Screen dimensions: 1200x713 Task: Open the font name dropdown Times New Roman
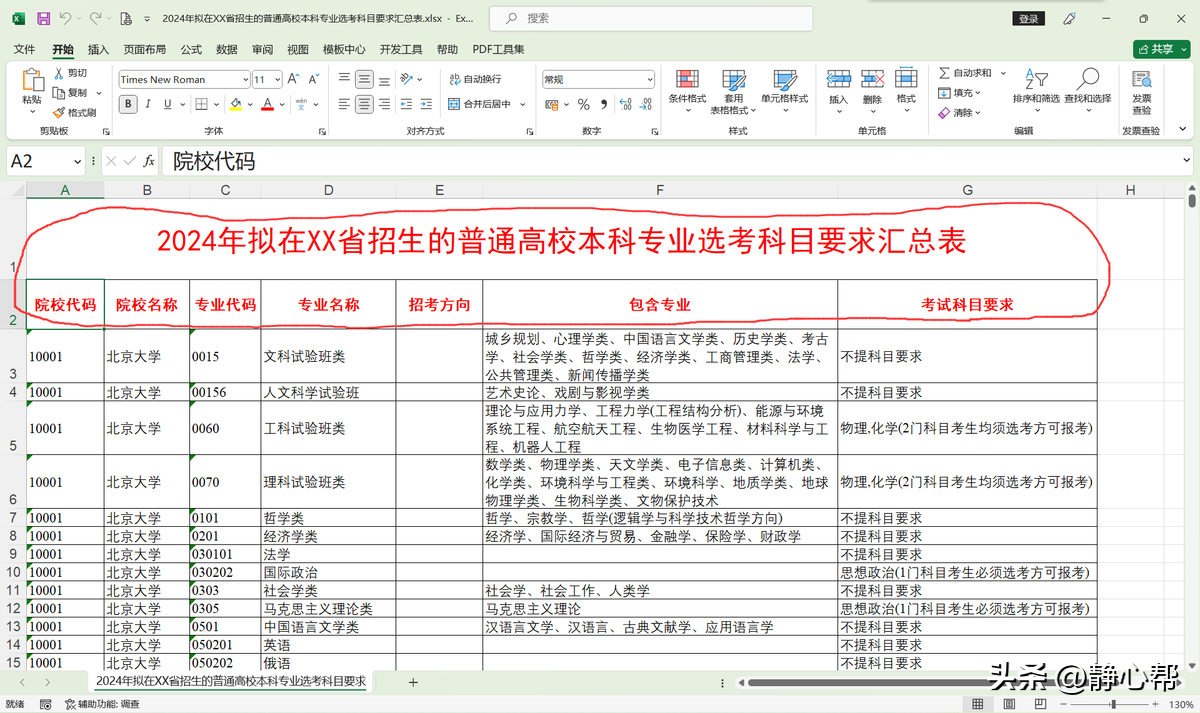[245, 79]
